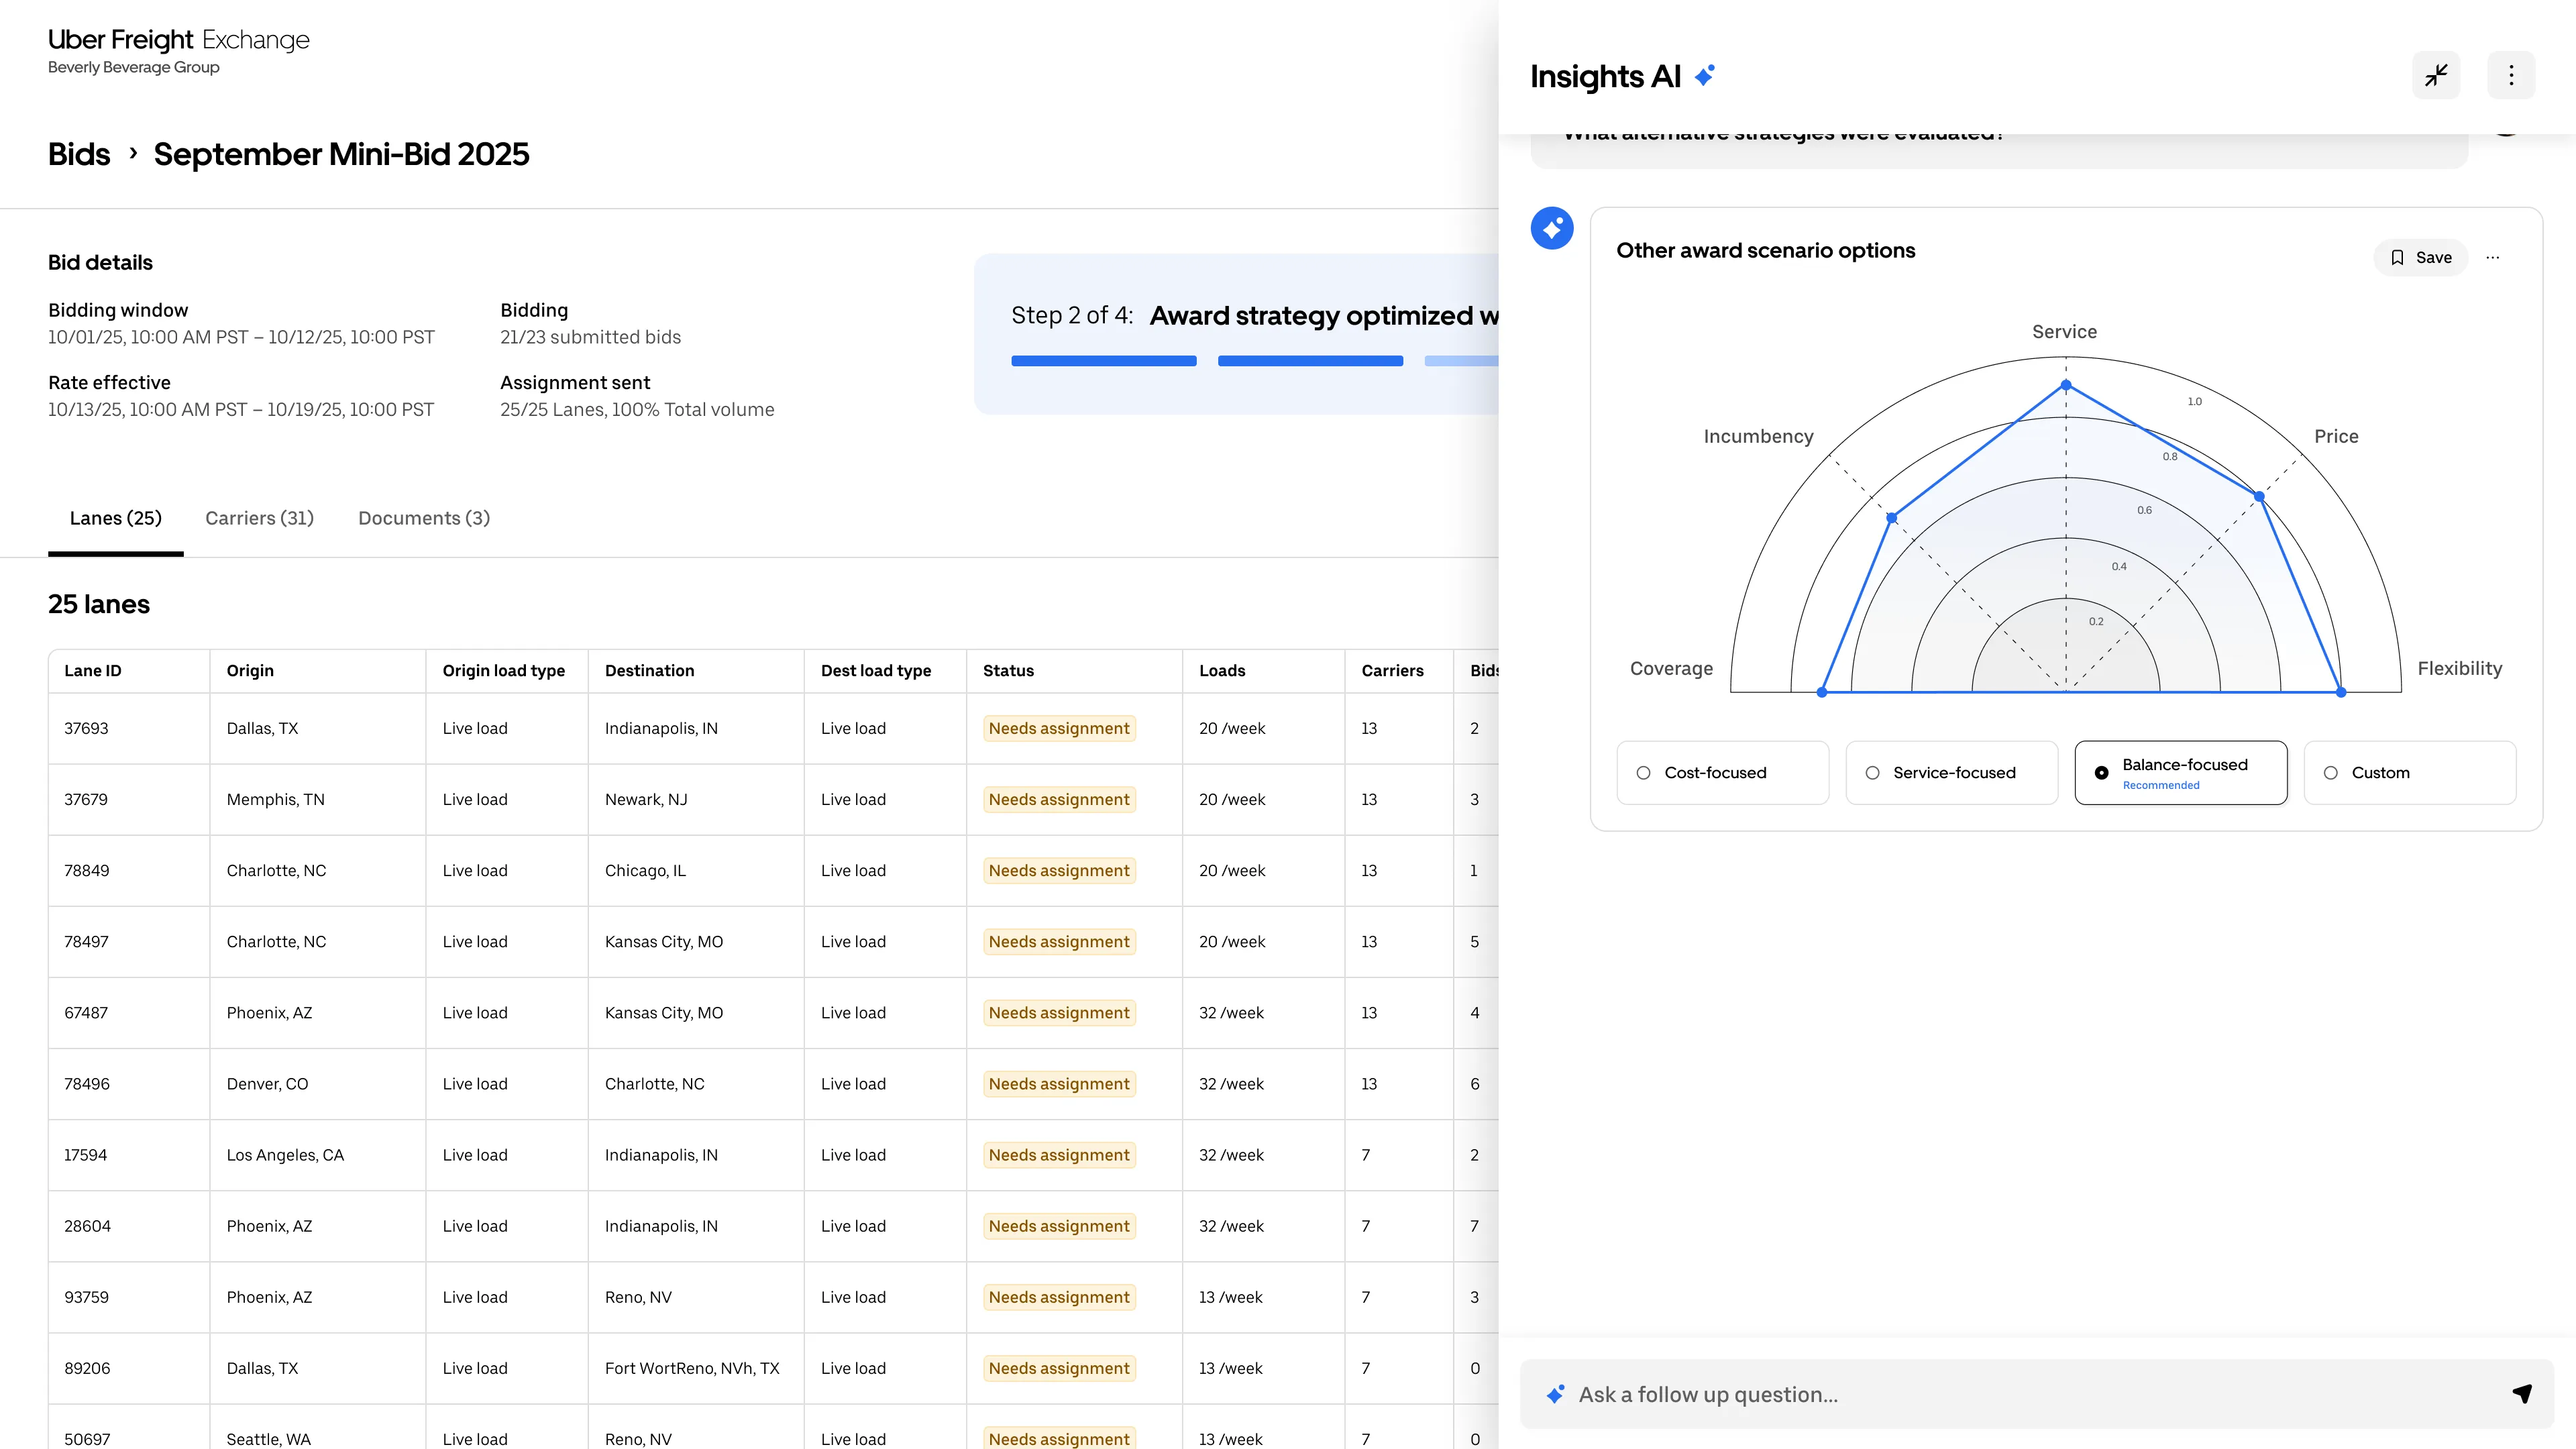The height and width of the screenshot is (1449, 2576).
Task: Select the Balance-focused recommended option
Action: tap(2180, 772)
